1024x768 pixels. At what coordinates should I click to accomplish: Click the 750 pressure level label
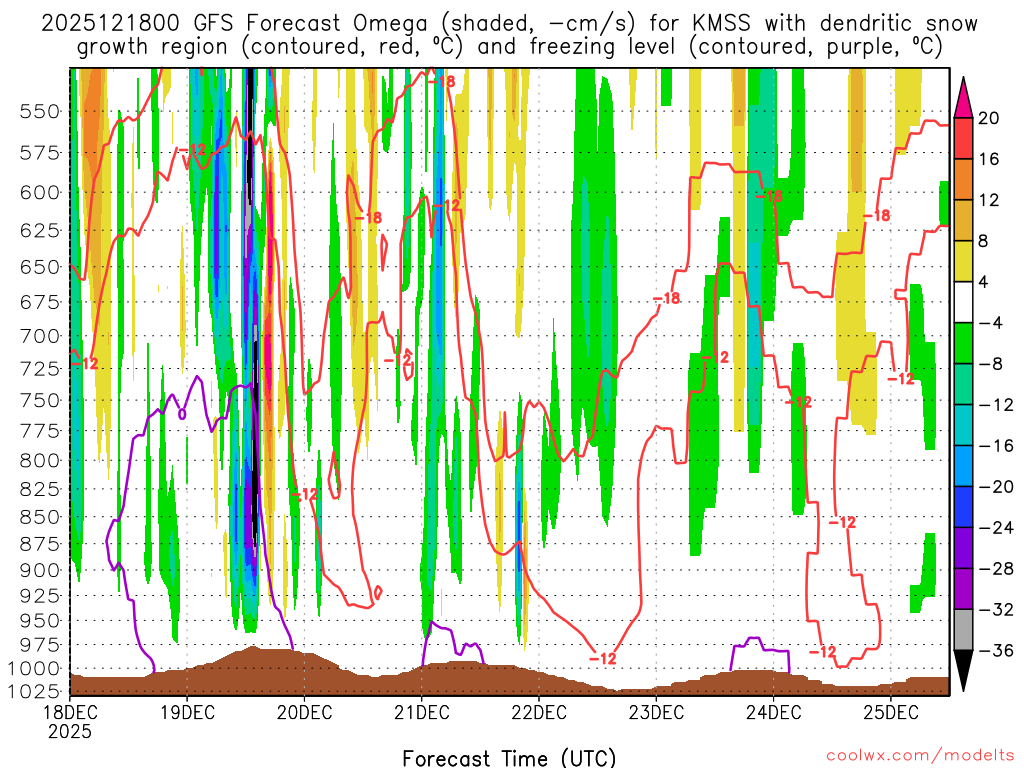[x=40, y=400]
